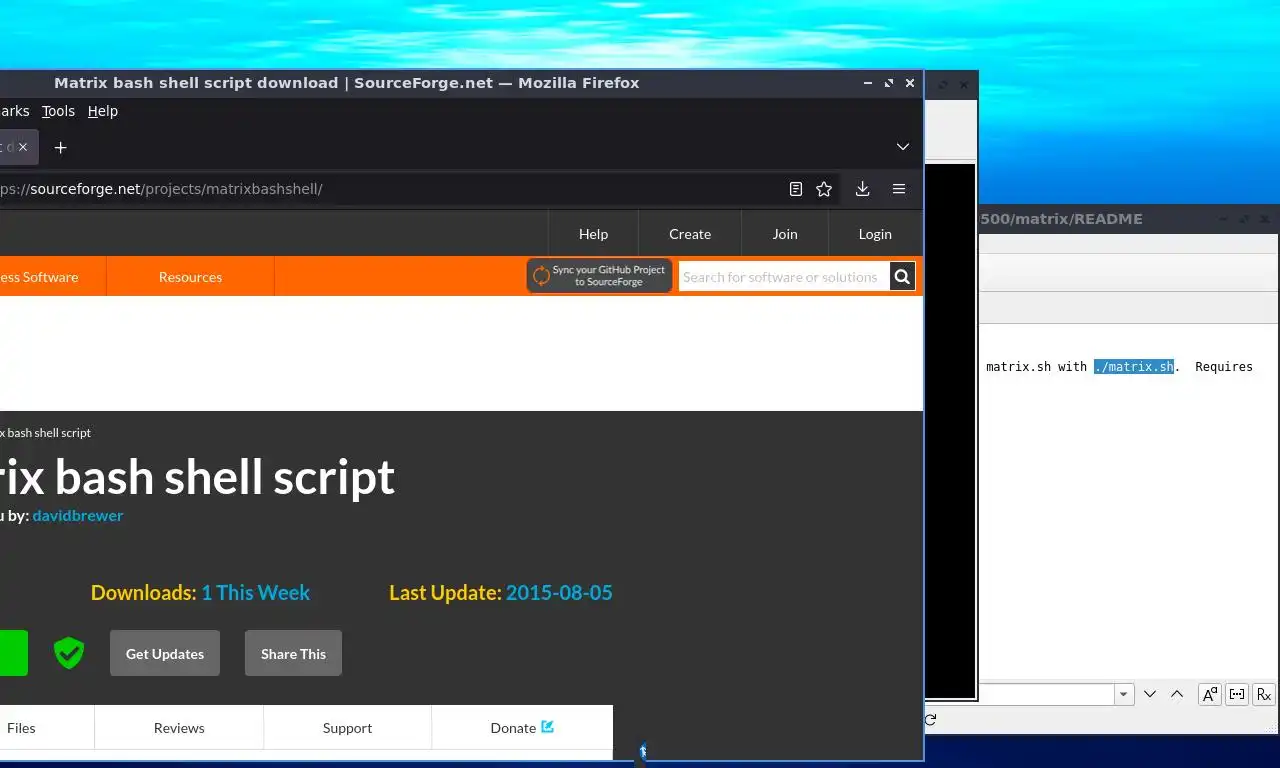Maximize the Firefox window
This screenshot has width=1280, height=768.
point(889,83)
